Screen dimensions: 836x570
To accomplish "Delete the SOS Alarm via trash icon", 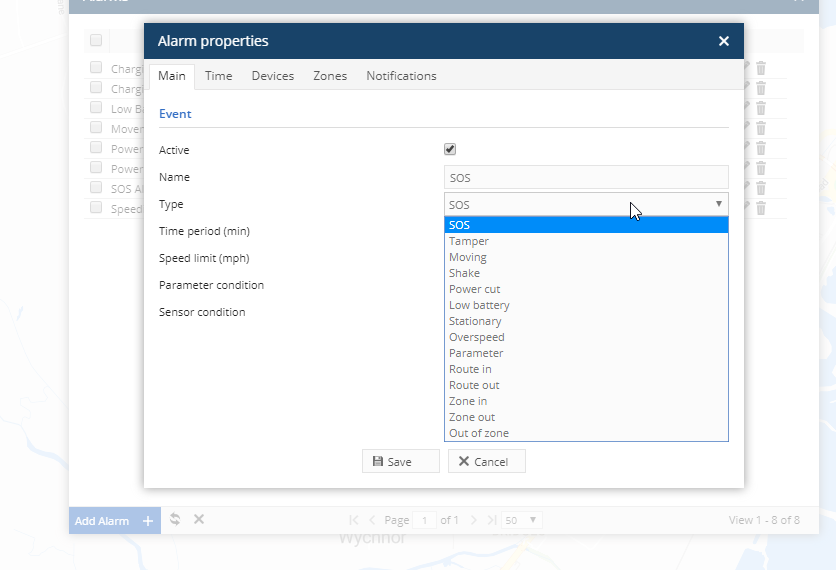I will coord(761,188).
